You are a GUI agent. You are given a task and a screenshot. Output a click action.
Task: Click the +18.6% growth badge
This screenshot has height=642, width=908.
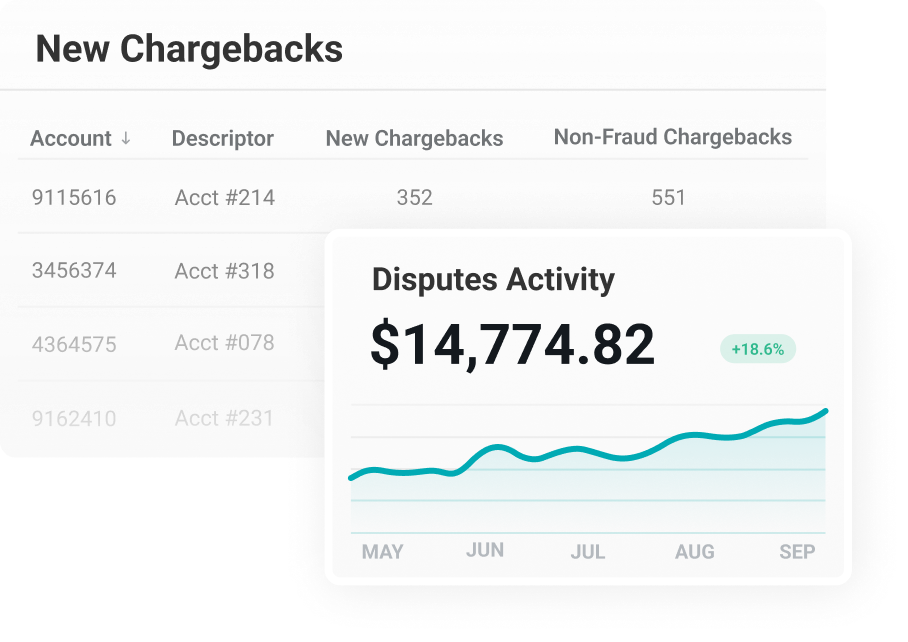click(758, 349)
